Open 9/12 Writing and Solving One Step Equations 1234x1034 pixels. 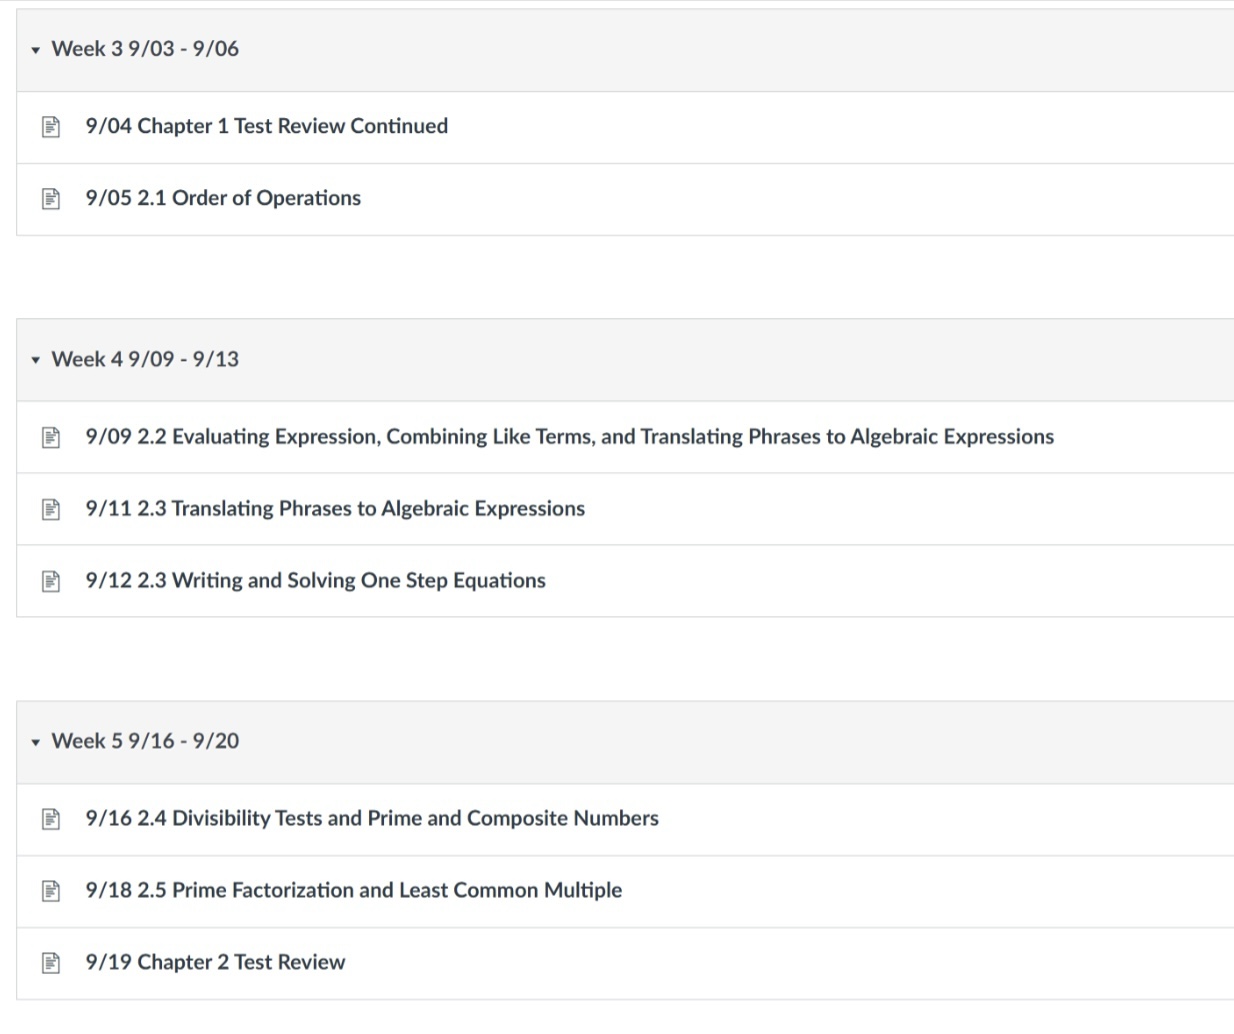click(x=315, y=580)
